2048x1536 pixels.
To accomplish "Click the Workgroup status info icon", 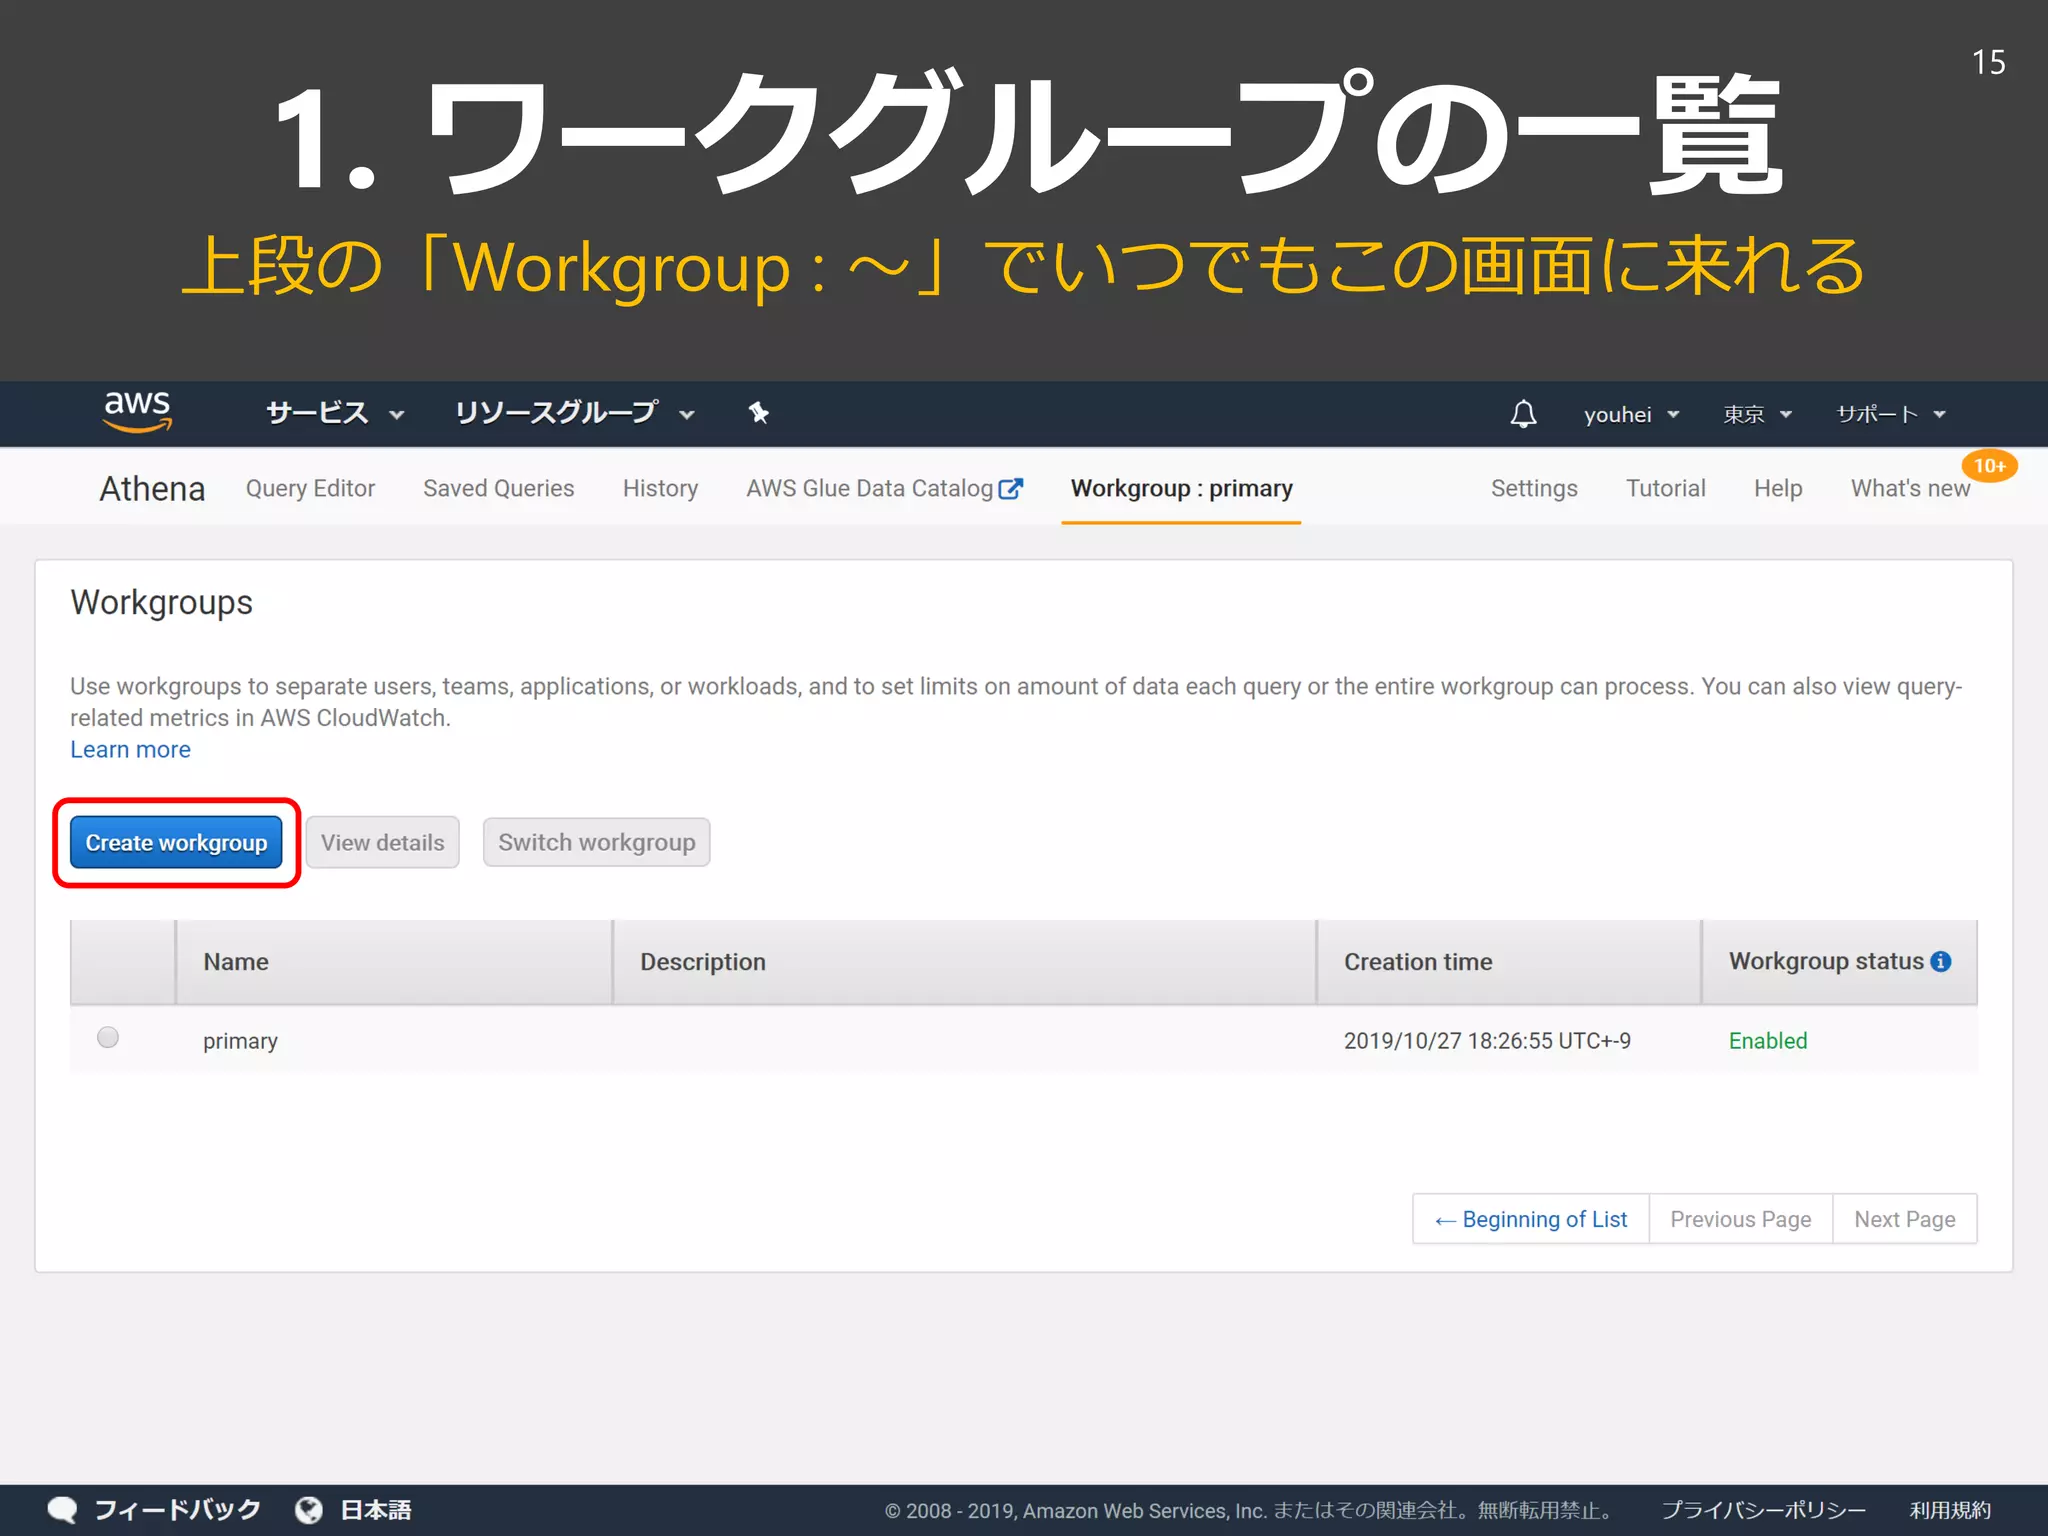I will (x=1941, y=961).
